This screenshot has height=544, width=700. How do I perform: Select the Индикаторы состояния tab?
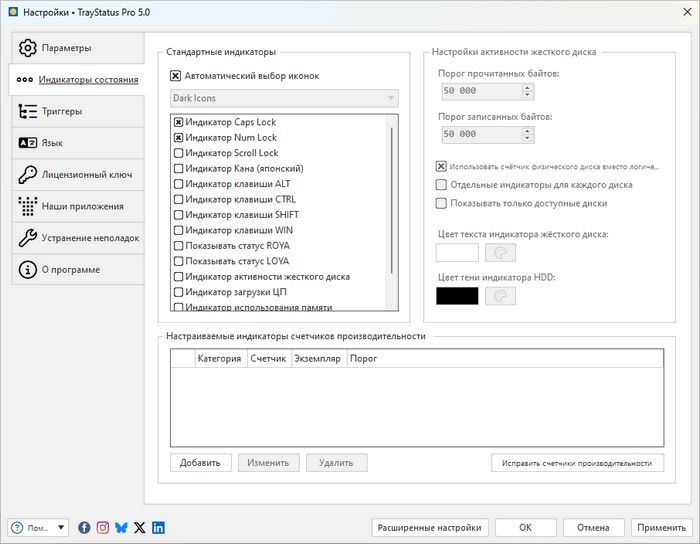point(77,79)
